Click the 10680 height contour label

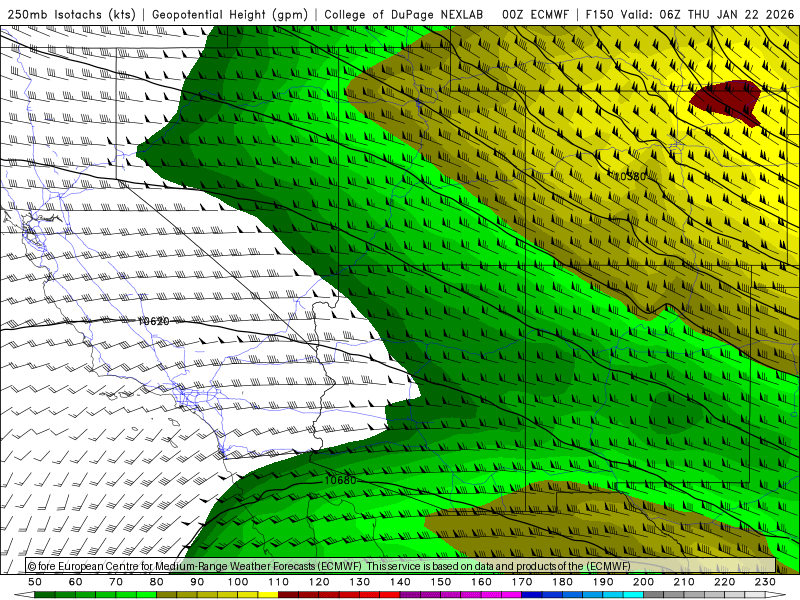click(x=340, y=481)
